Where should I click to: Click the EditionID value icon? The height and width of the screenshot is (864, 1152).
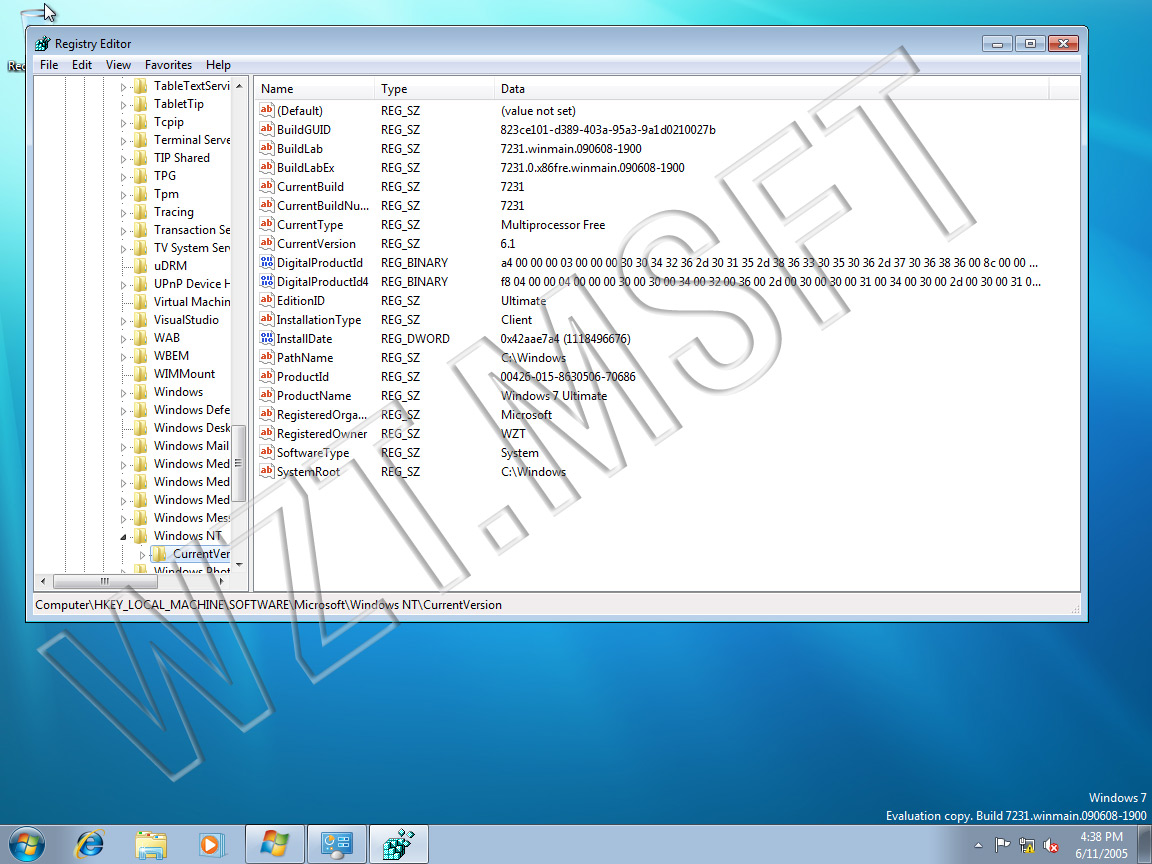pos(266,300)
